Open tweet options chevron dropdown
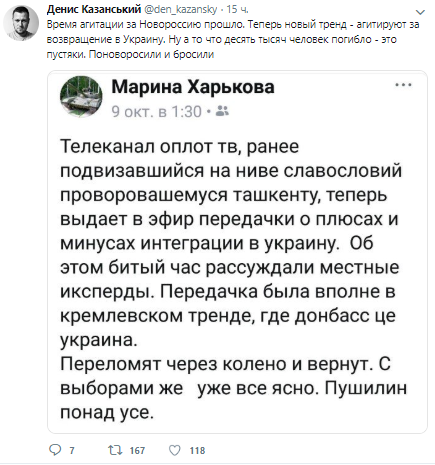Screen dimensions: 435x465 point(421,12)
